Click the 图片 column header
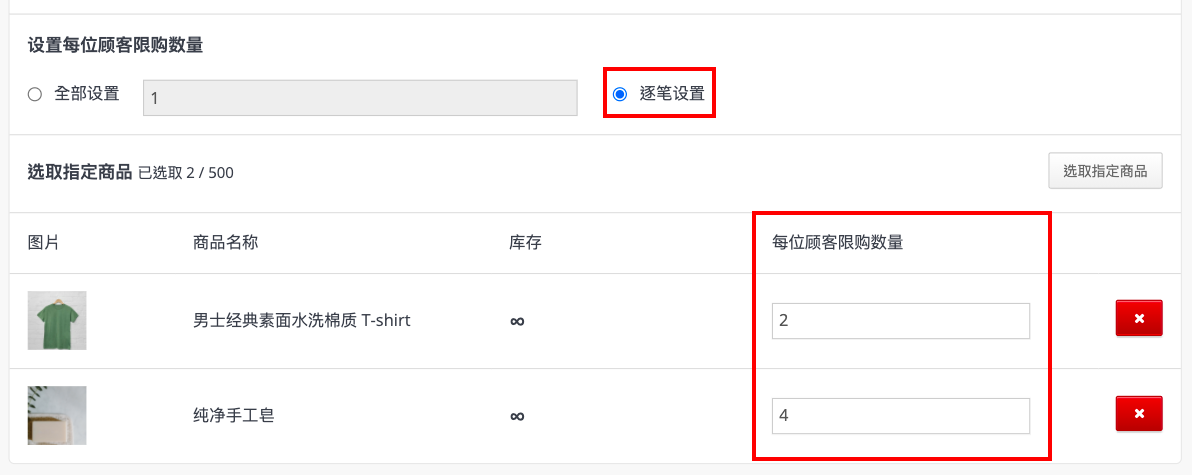 pyautogui.click(x=43, y=243)
